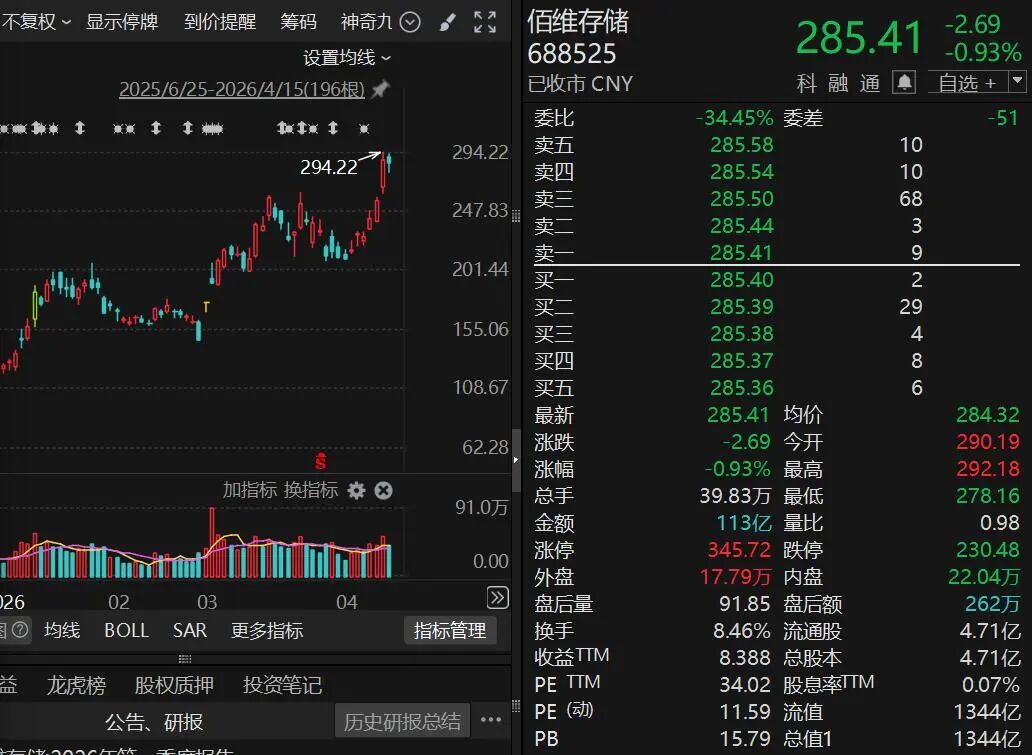Switch to the 股权质押 tab
This screenshot has height=755, width=1032.
pyautogui.click(x=174, y=685)
